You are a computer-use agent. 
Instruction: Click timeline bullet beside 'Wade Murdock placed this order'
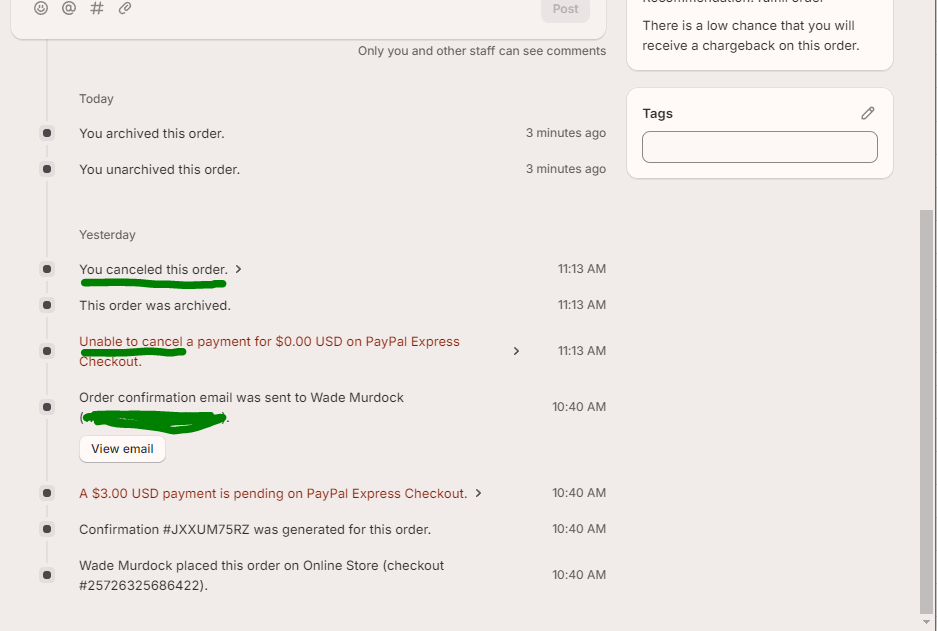47,575
